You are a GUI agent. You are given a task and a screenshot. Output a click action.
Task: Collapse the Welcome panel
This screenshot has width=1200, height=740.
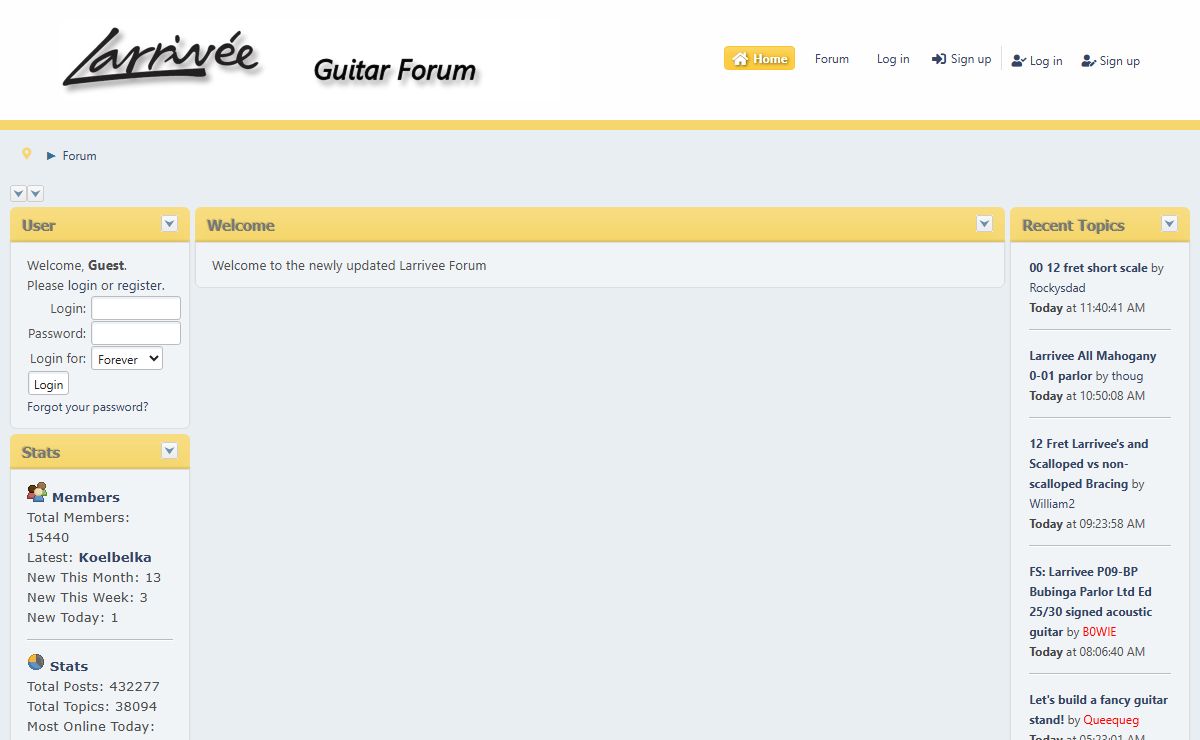(985, 224)
